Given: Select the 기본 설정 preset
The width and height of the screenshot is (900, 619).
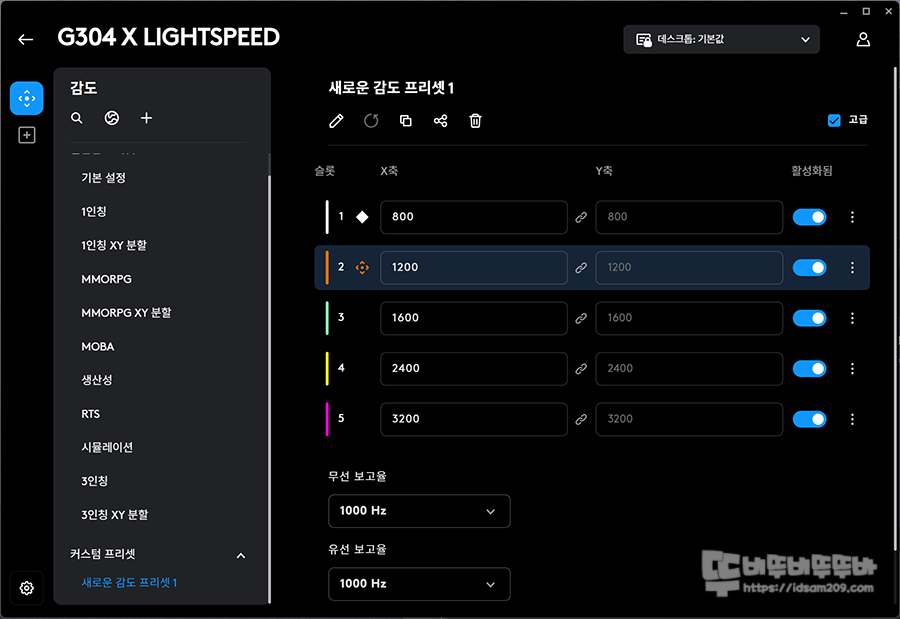Looking at the screenshot, I should [x=103, y=178].
